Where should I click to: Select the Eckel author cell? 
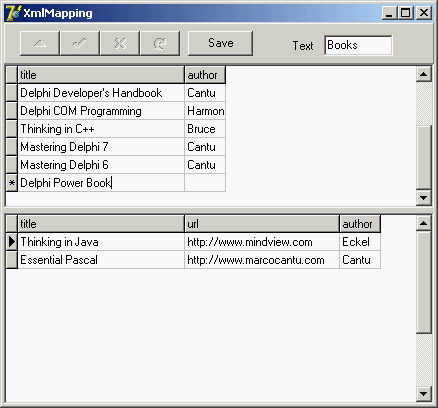pos(360,242)
